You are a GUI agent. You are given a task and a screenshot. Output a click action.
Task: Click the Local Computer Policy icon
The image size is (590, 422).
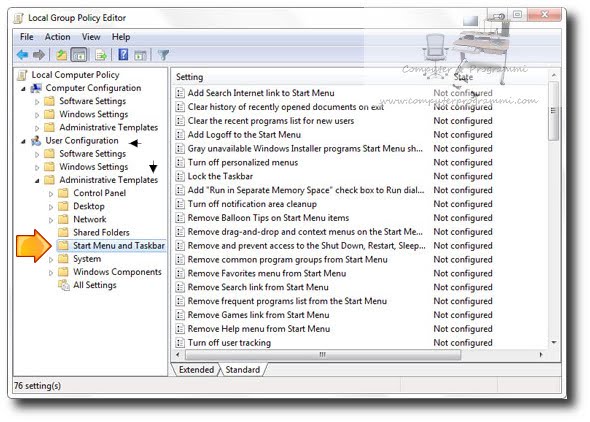(22, 75)
